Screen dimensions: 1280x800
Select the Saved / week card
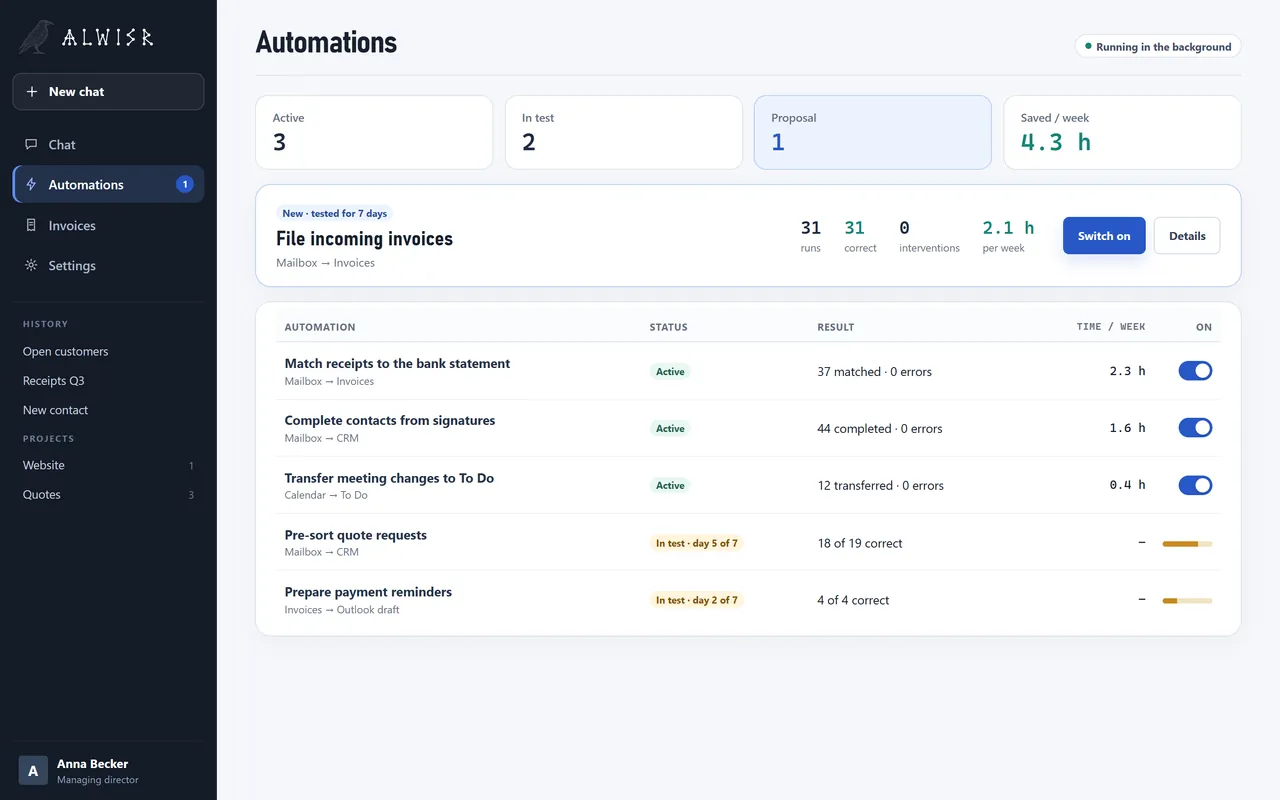click(x=1123, y=132)
